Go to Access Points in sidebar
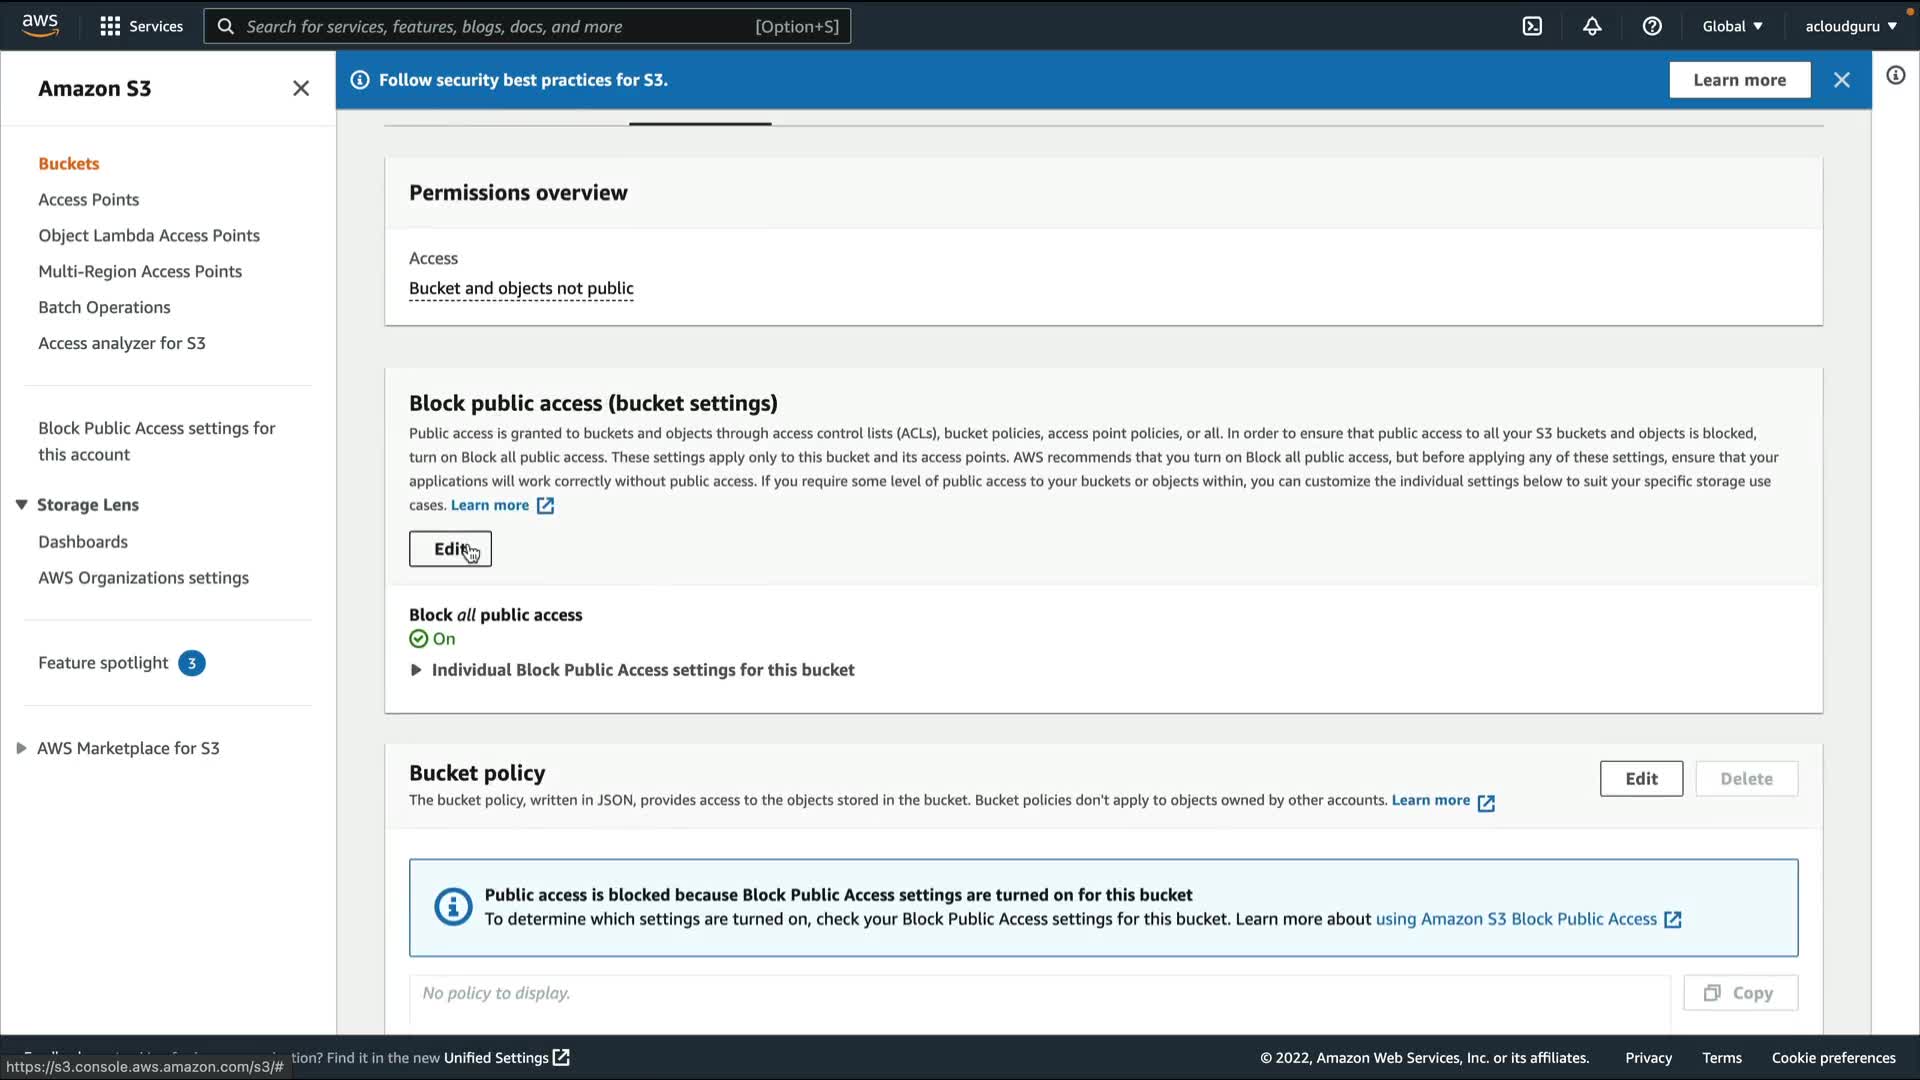1920x1080 pixels. pos(89,199)
